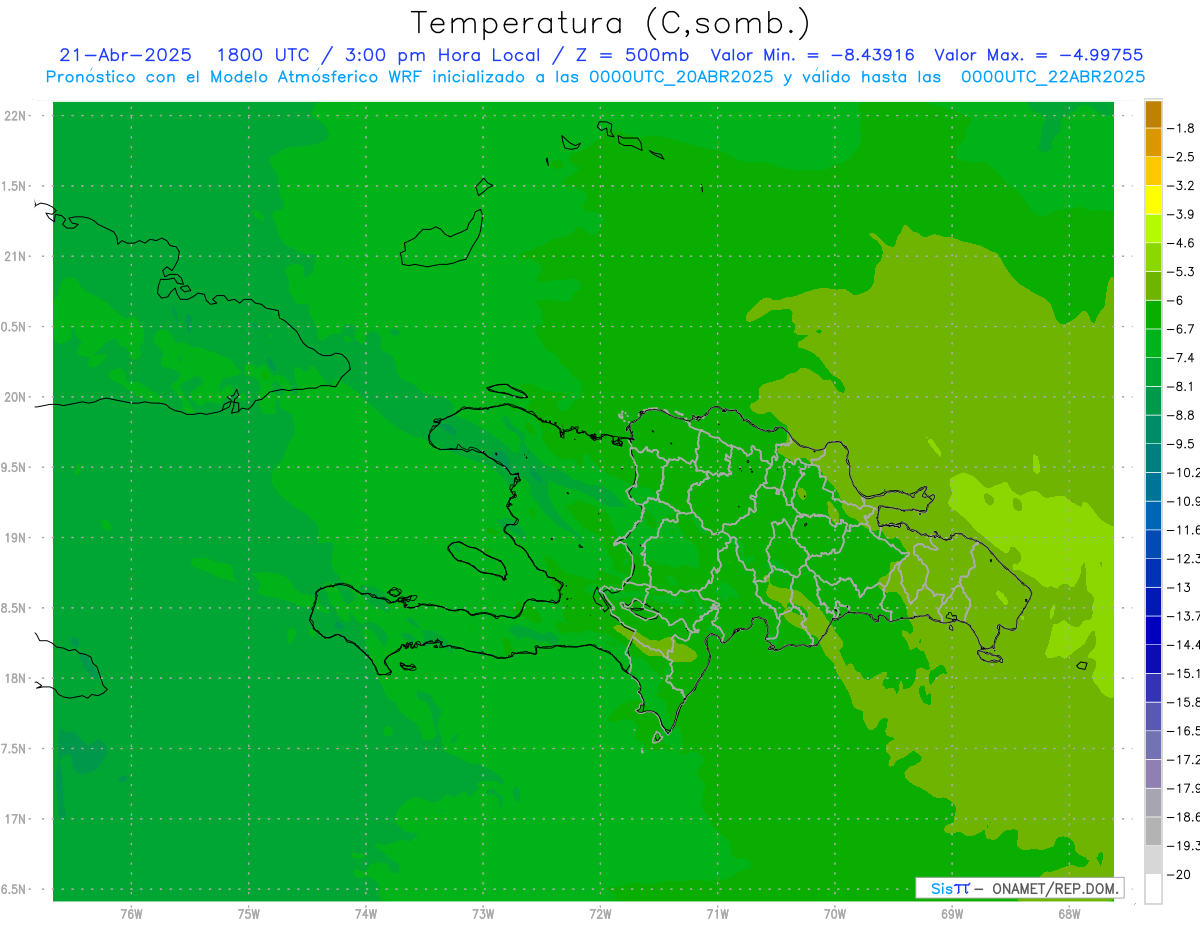This screenshot has height=927, width=1200.
Task: Click the '70W' longitude label
Action: coord(835,914)
